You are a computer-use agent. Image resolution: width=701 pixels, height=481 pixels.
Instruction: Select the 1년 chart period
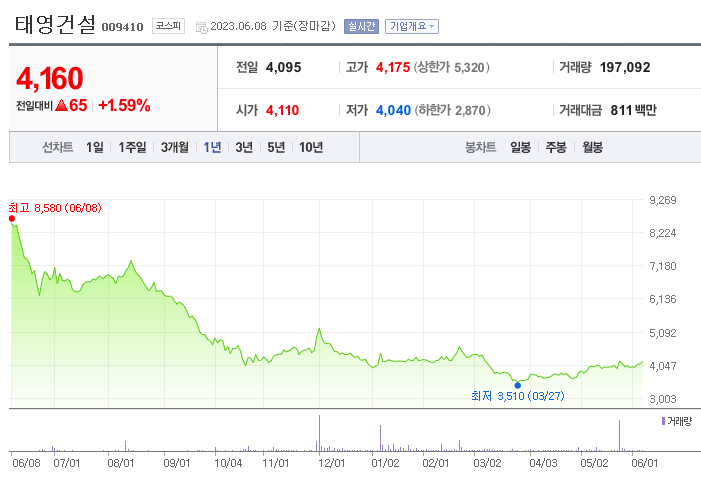point(212,147)
